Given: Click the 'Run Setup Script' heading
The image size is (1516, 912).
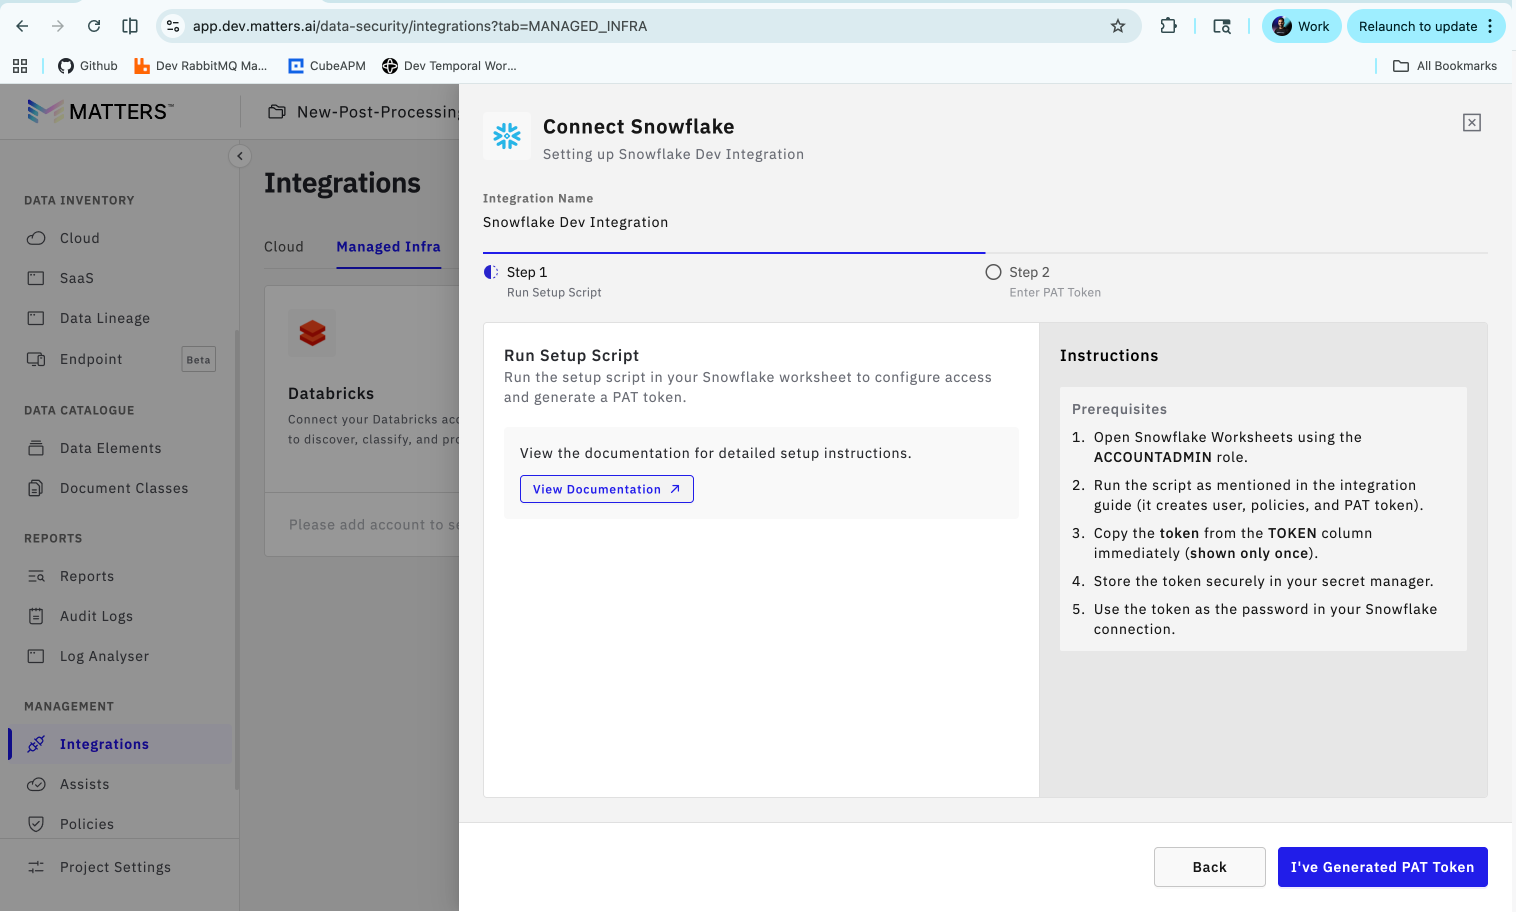Looking at the screenshot, I should [x=572, y=356].
